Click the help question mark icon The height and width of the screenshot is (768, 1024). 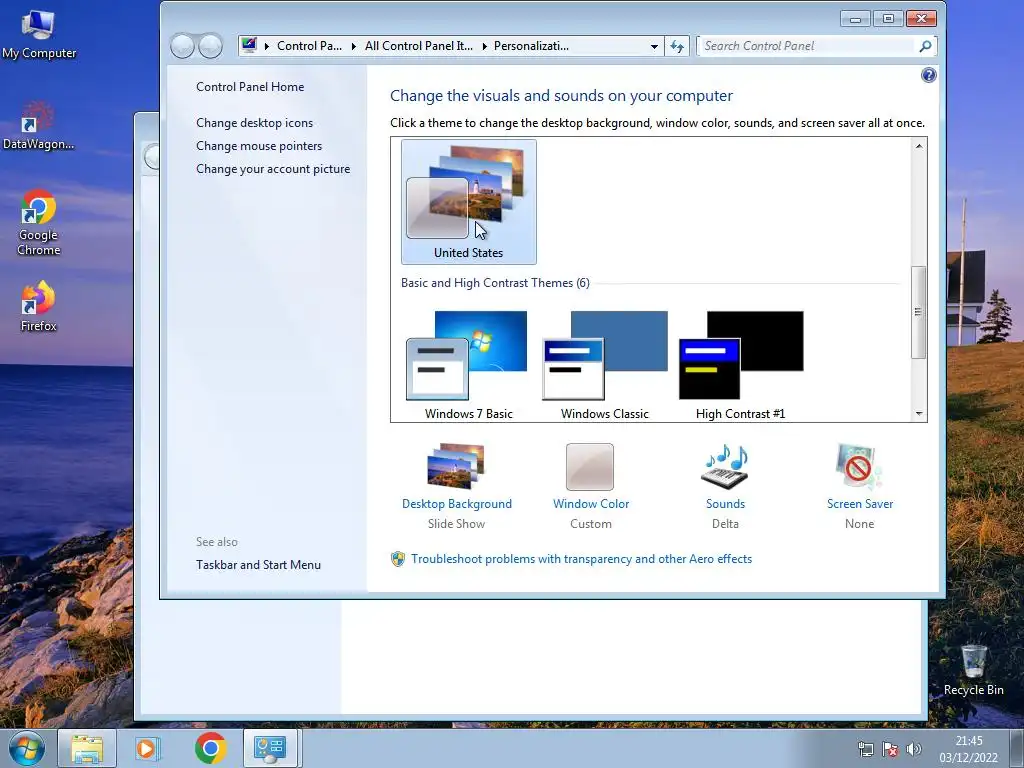click(x=928, y=75)
